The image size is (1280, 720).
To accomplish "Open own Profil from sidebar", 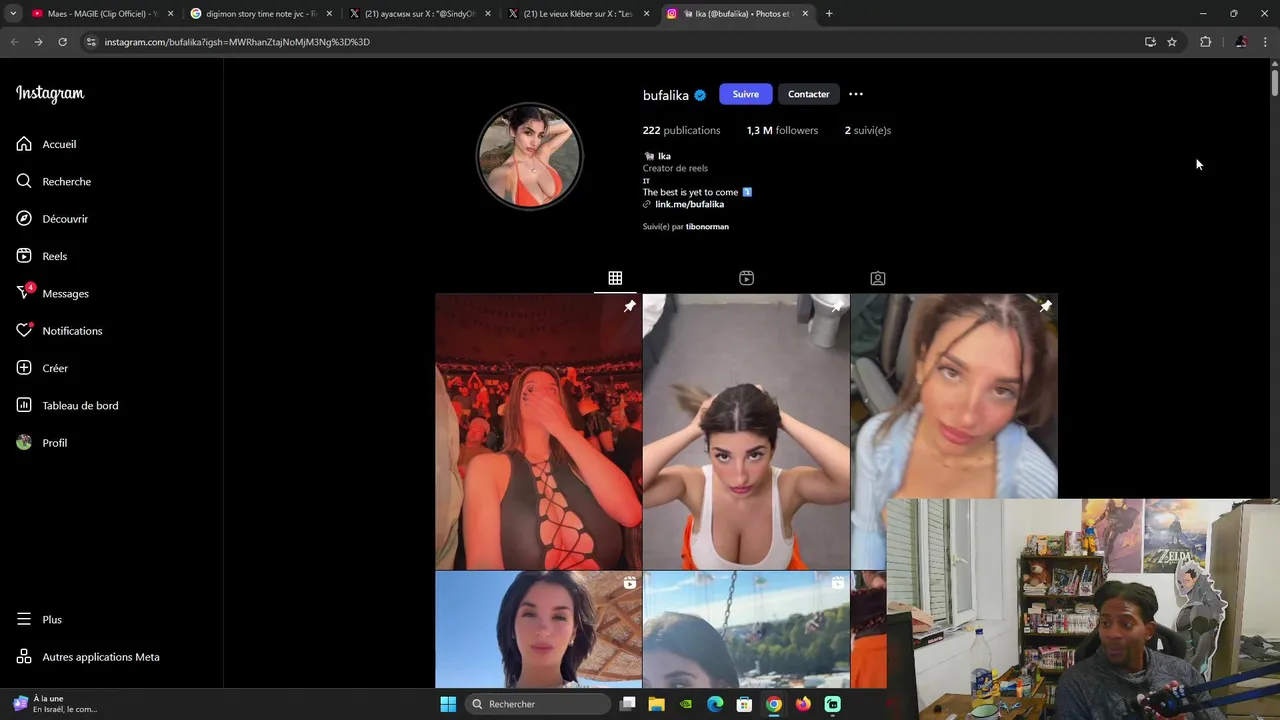I will coord(42,443).
